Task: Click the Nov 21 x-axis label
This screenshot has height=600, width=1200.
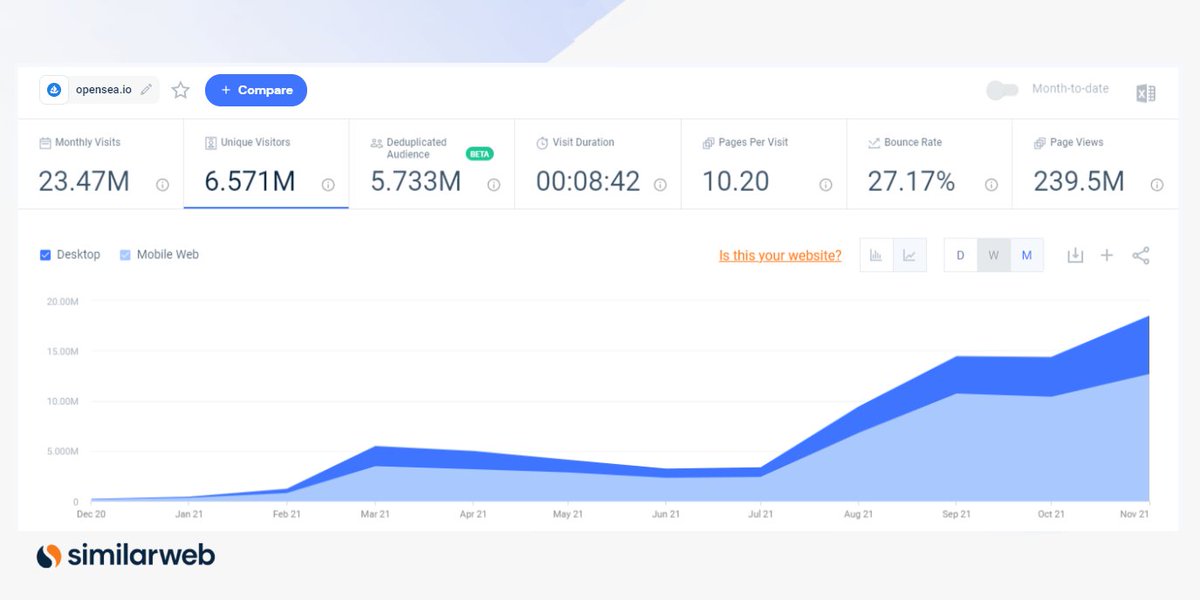Action: (x=1134, y=515)
